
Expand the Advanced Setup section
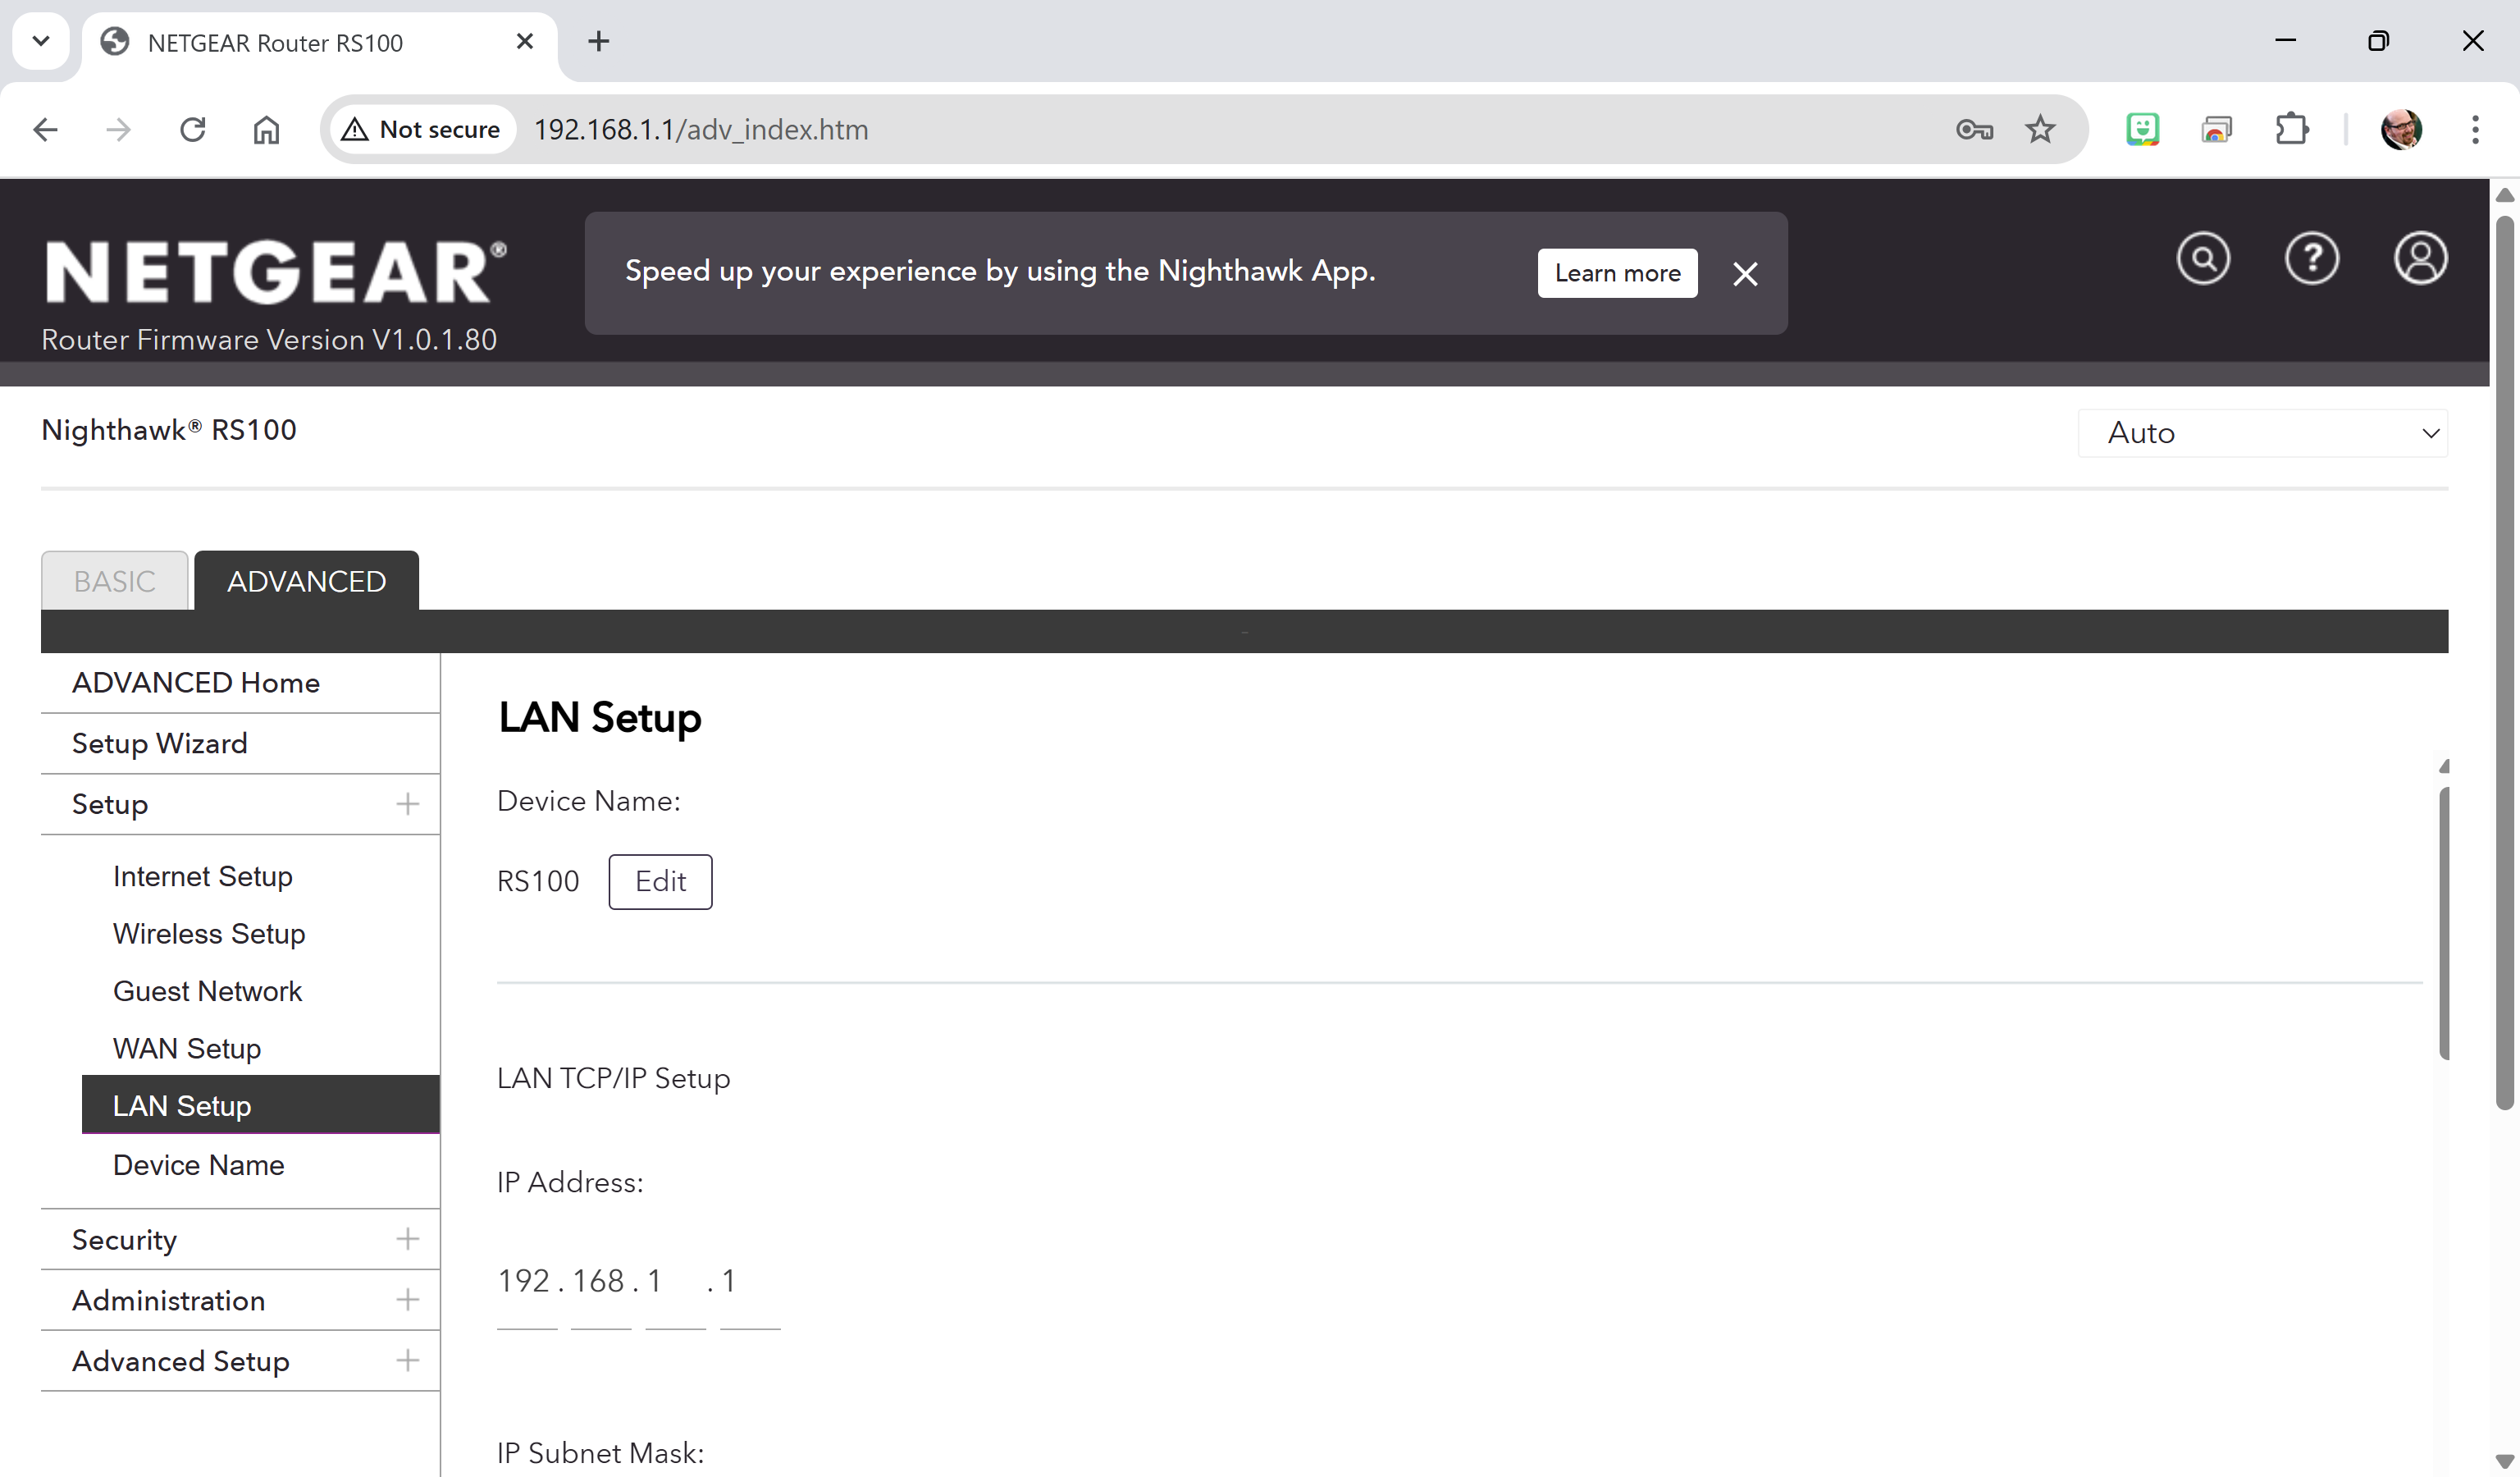coord(407,1361)
